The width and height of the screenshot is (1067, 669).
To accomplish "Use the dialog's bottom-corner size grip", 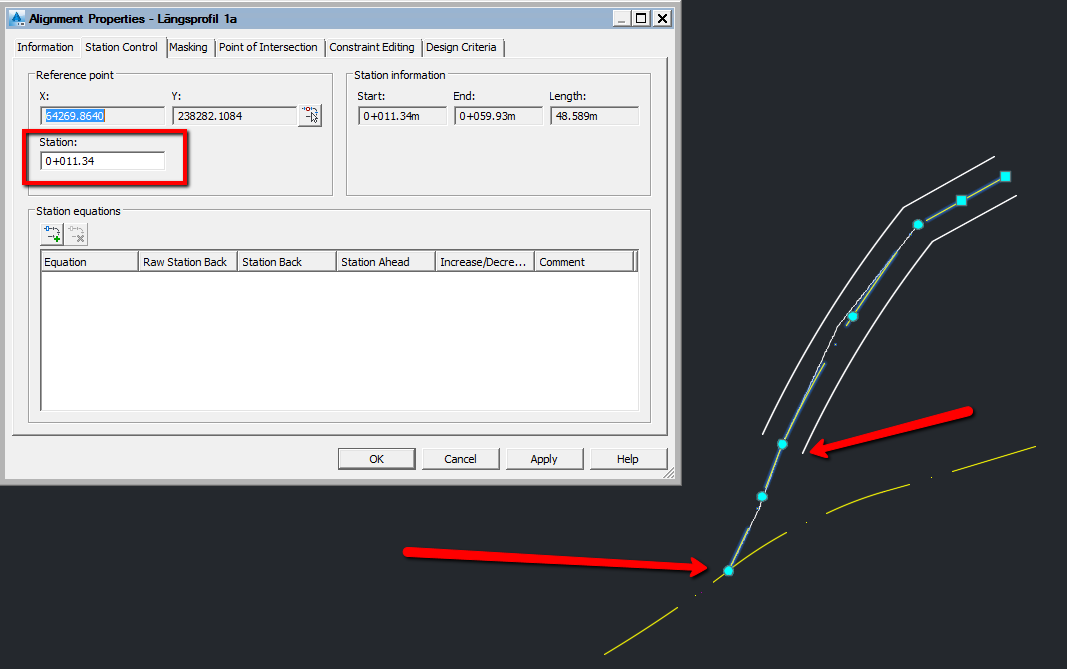I will click(x=669, y=473).
